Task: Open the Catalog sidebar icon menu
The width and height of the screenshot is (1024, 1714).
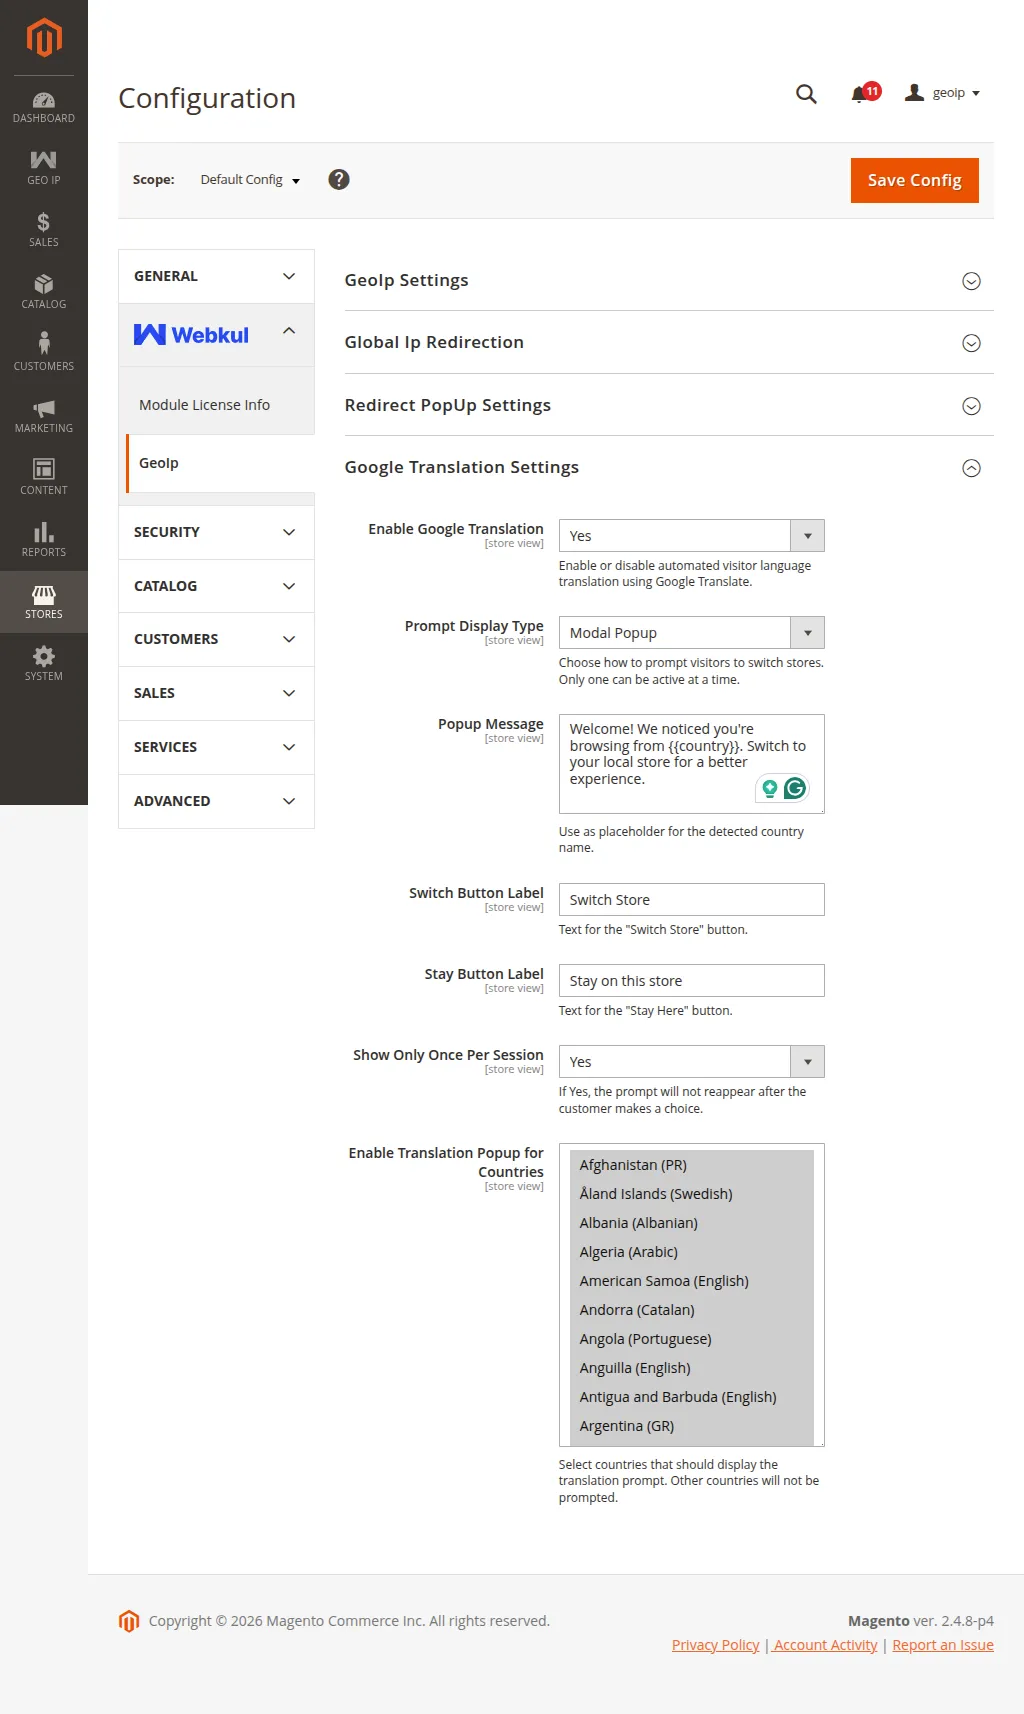Action: (x=44, y=292)
